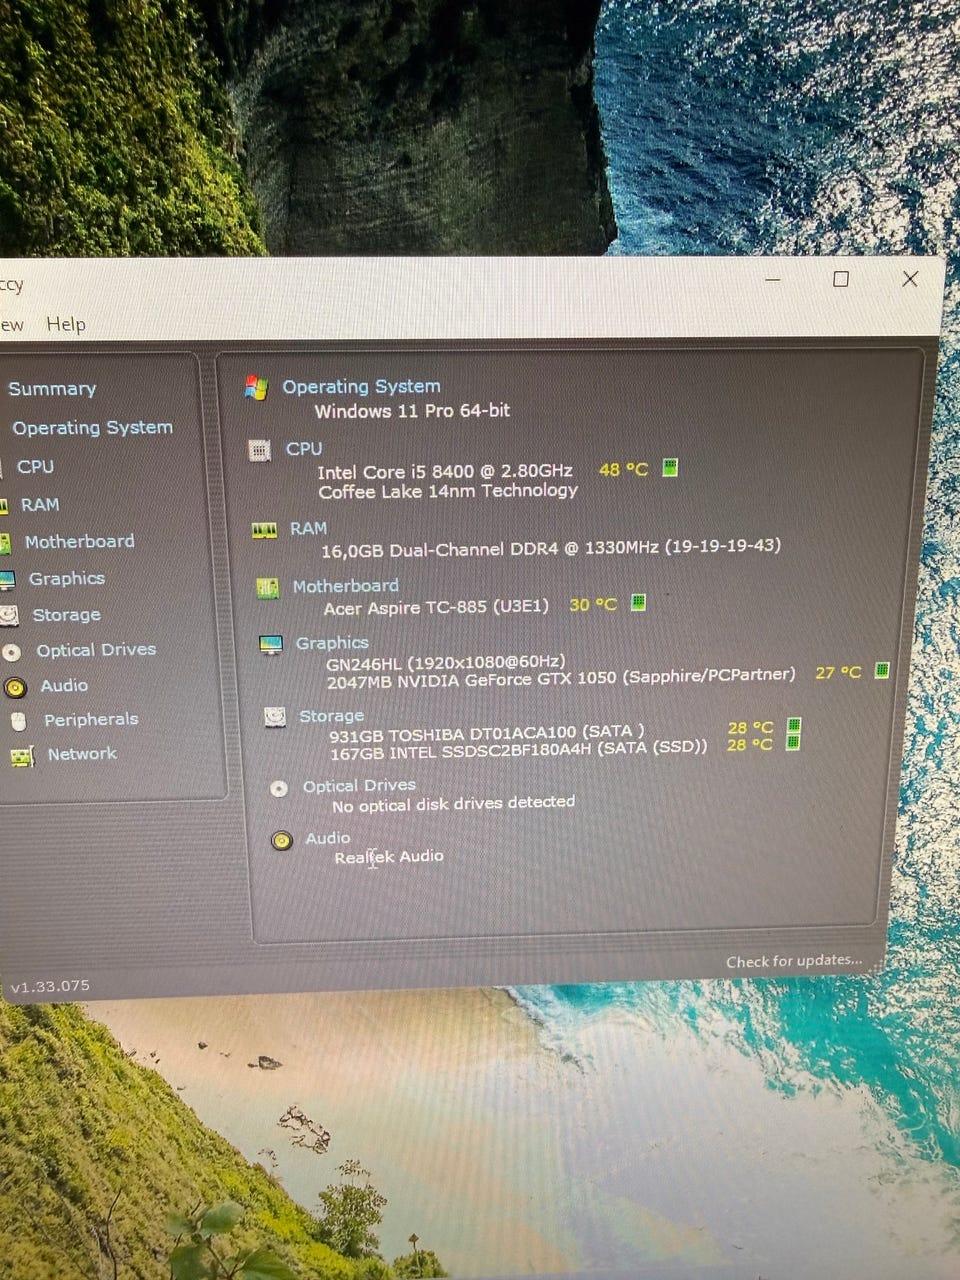Open the Graphics summary heading link
Viewport: 960px width, 1280px height.
(x=332, y=643)
